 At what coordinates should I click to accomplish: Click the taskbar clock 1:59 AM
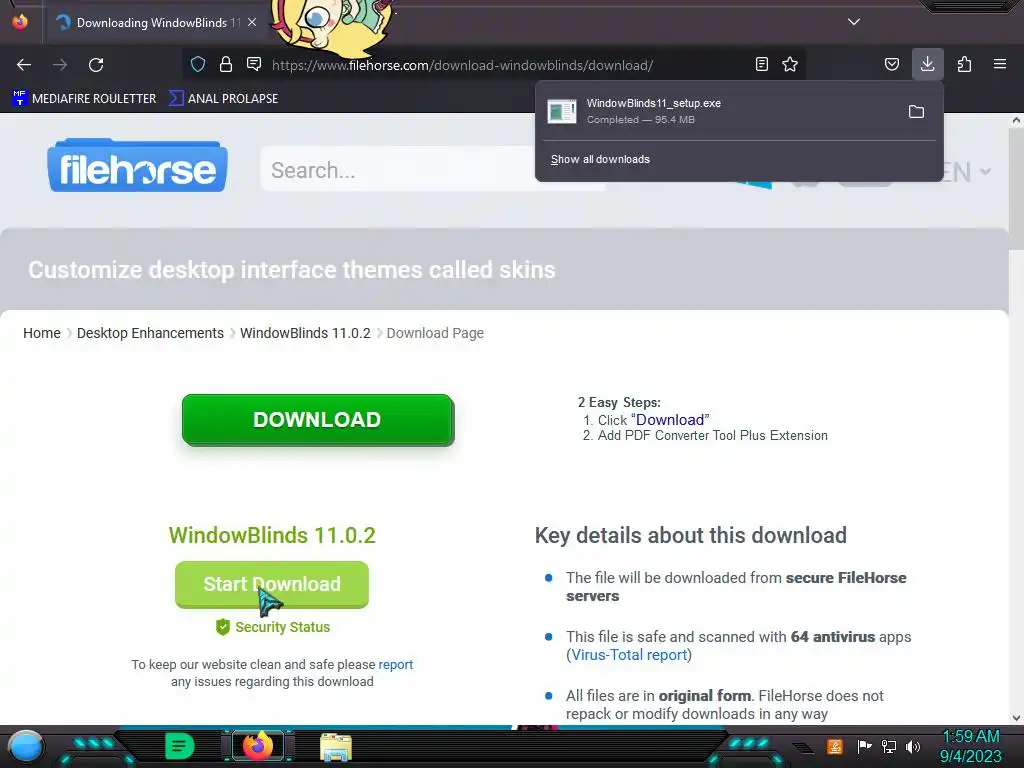(x=971, y=737)
